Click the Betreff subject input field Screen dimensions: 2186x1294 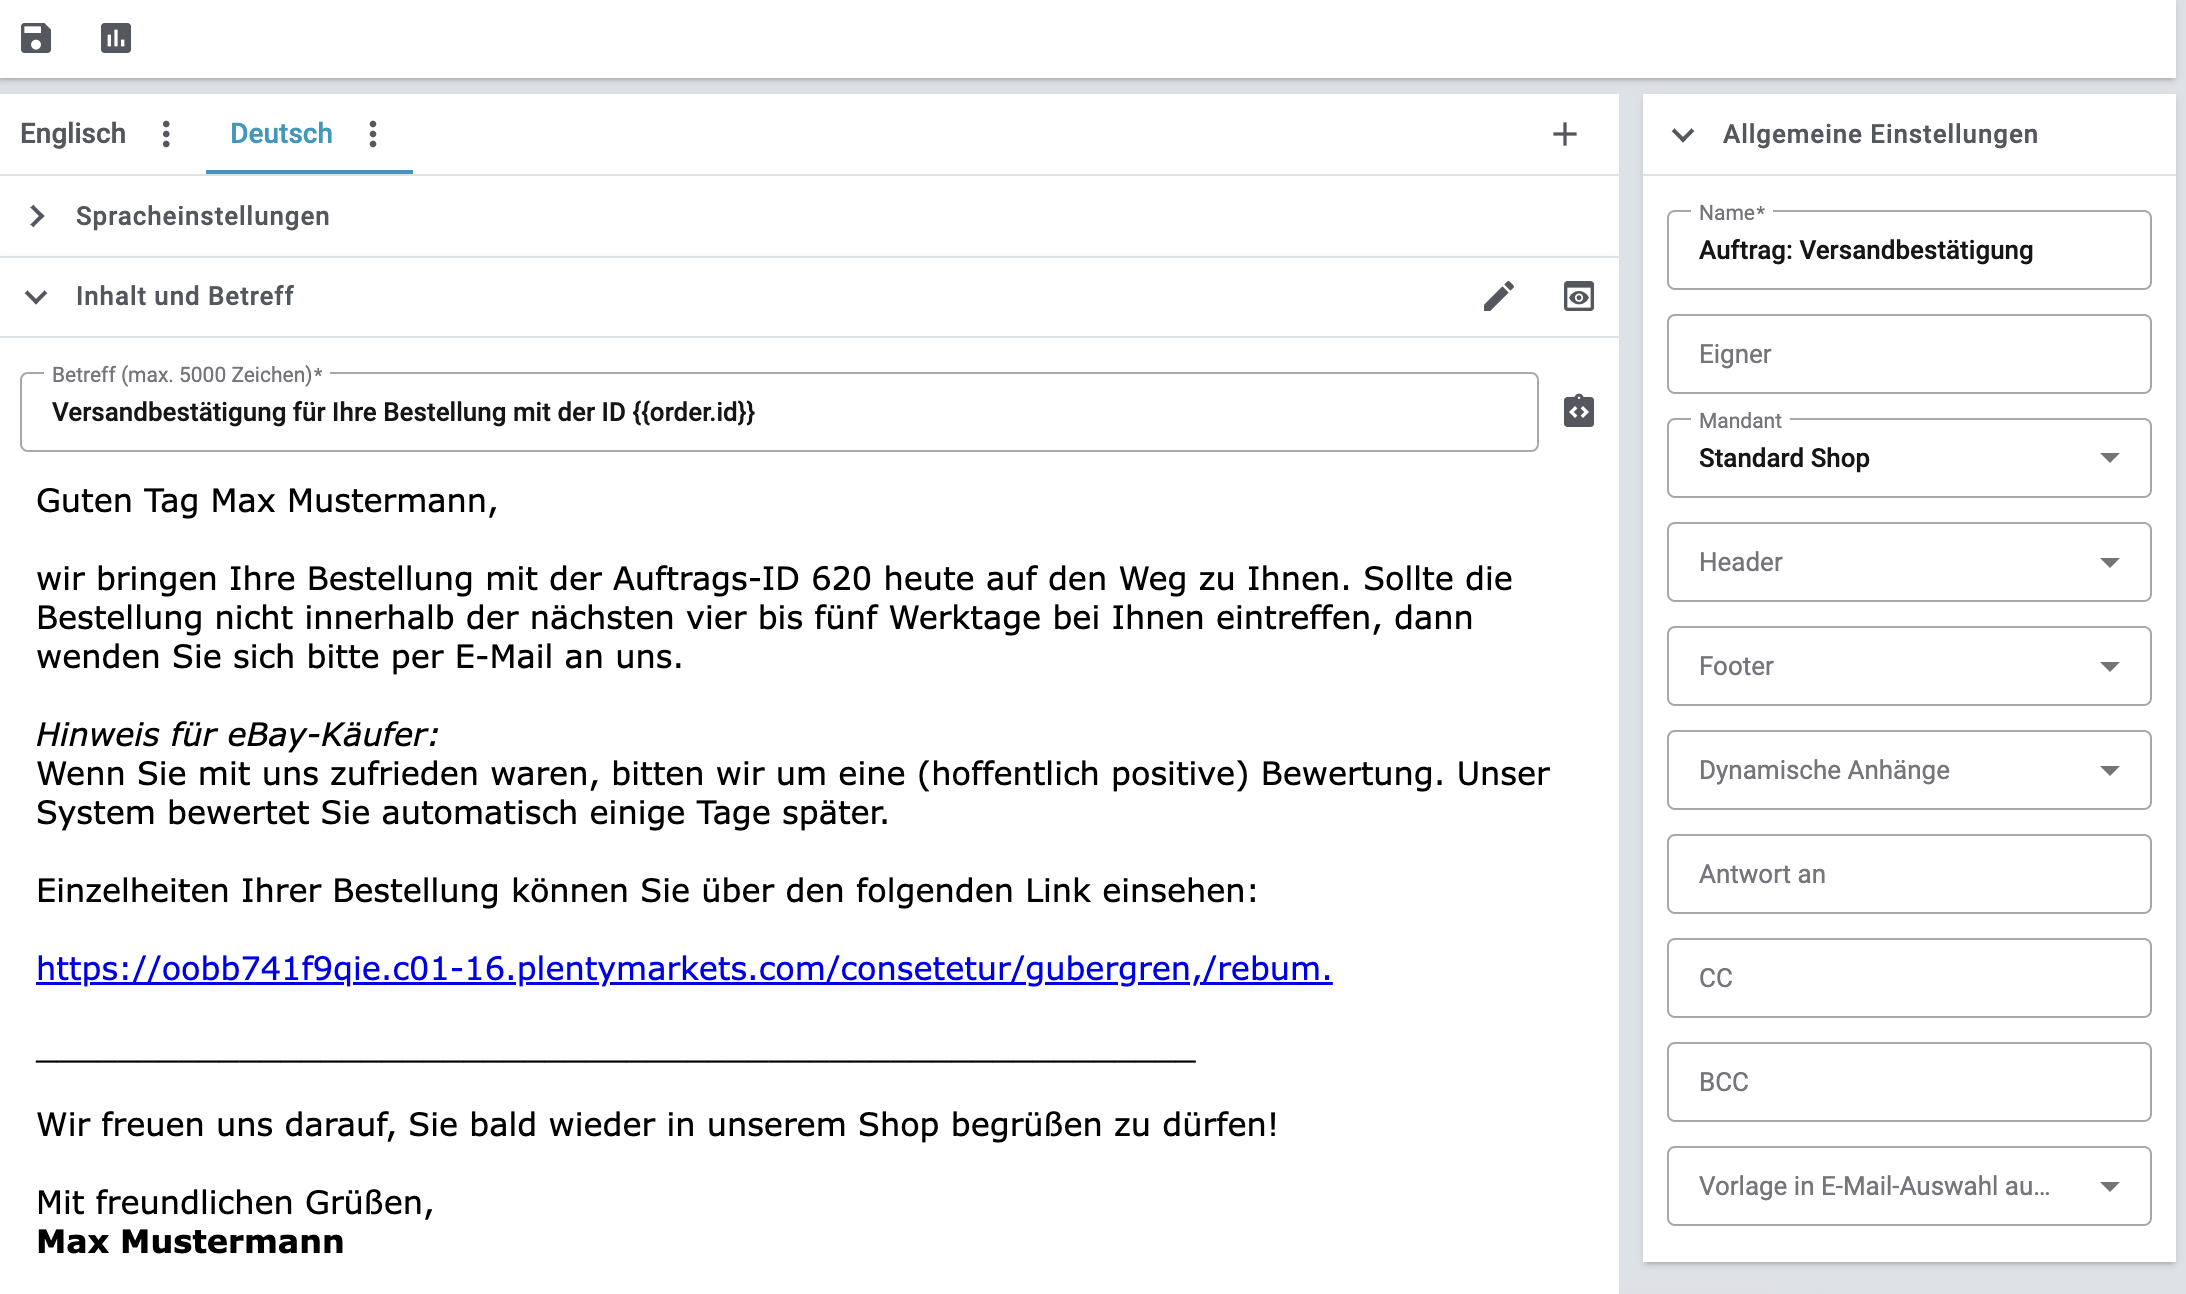778,412
